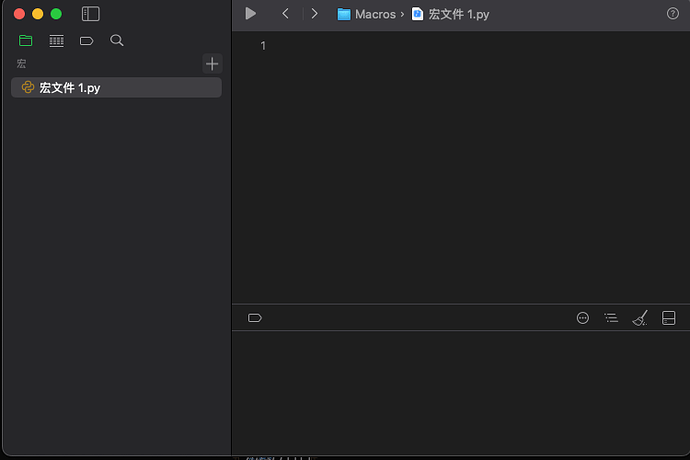Open help with the question mark icon
This screenshot has height=460, width=690.
click(672, 14)
